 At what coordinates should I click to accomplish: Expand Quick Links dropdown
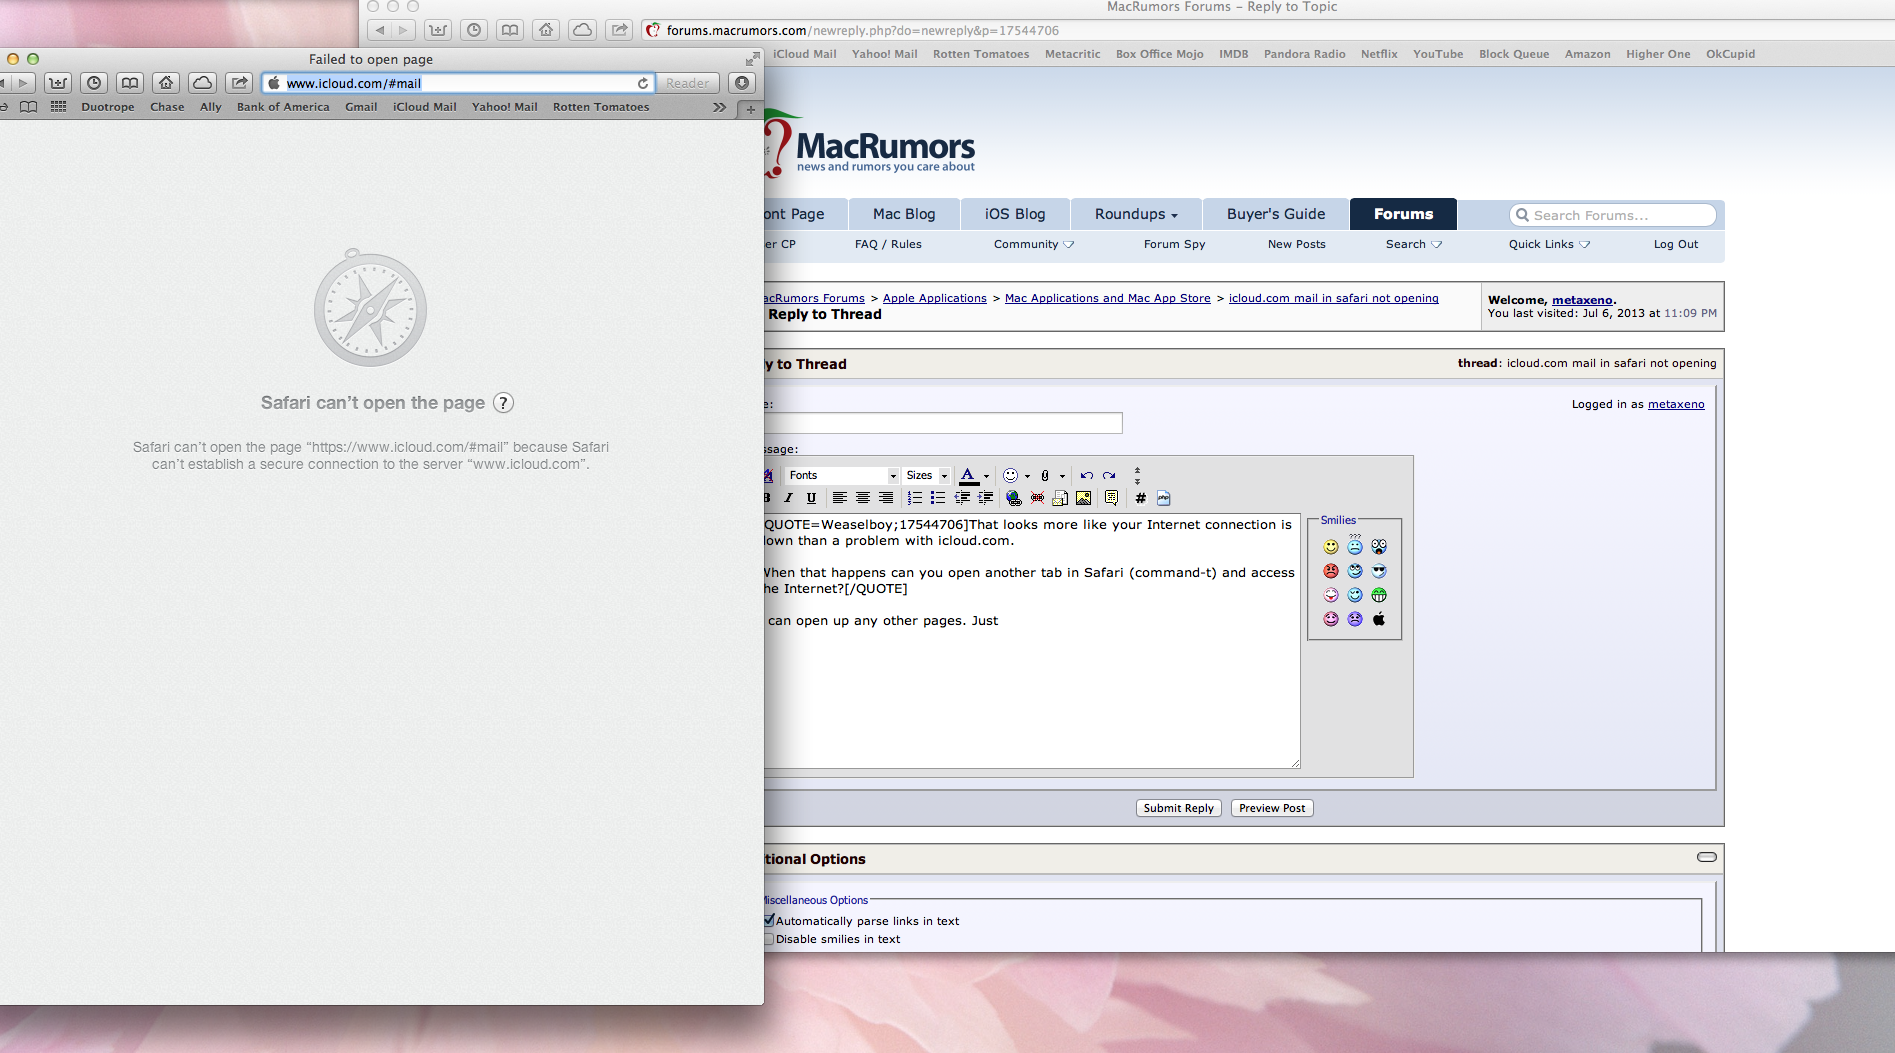click(1549, 244)
